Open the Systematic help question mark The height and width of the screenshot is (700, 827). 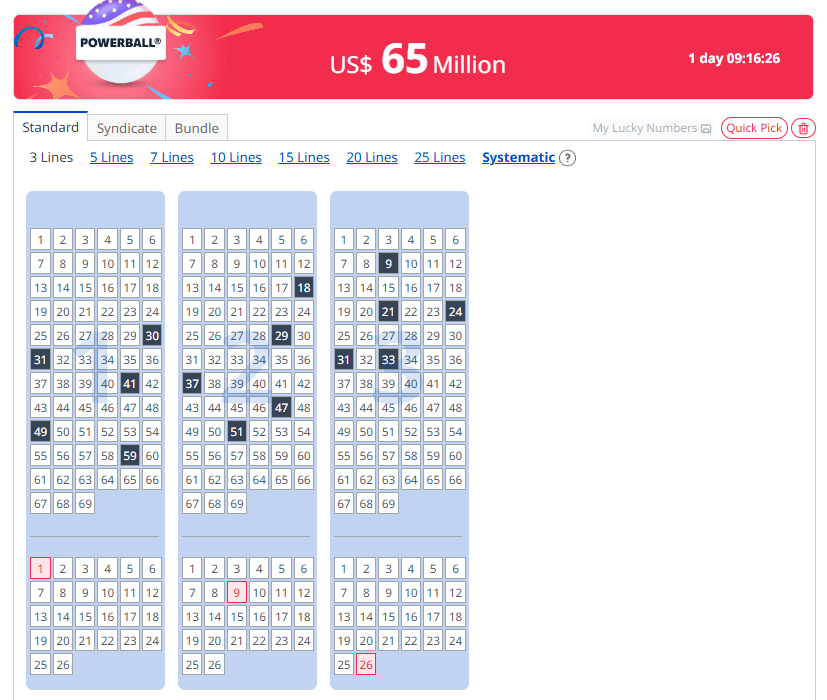(568, 158)
